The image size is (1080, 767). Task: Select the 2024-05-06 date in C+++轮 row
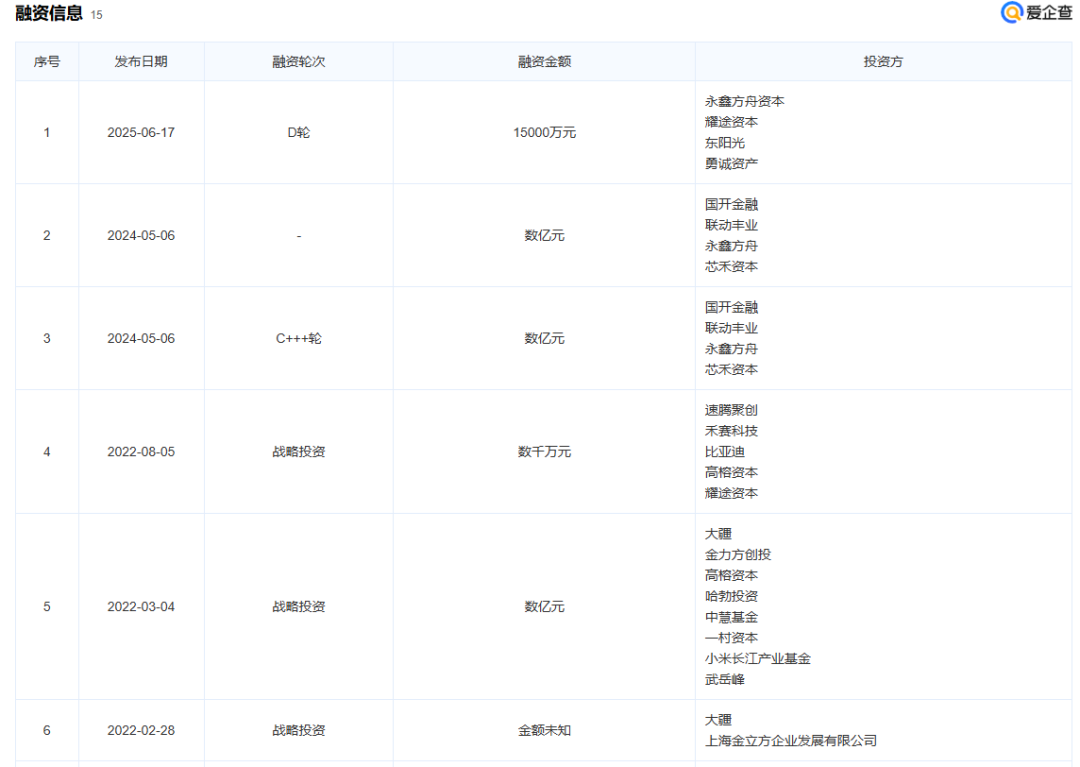[x=141, y=338]
